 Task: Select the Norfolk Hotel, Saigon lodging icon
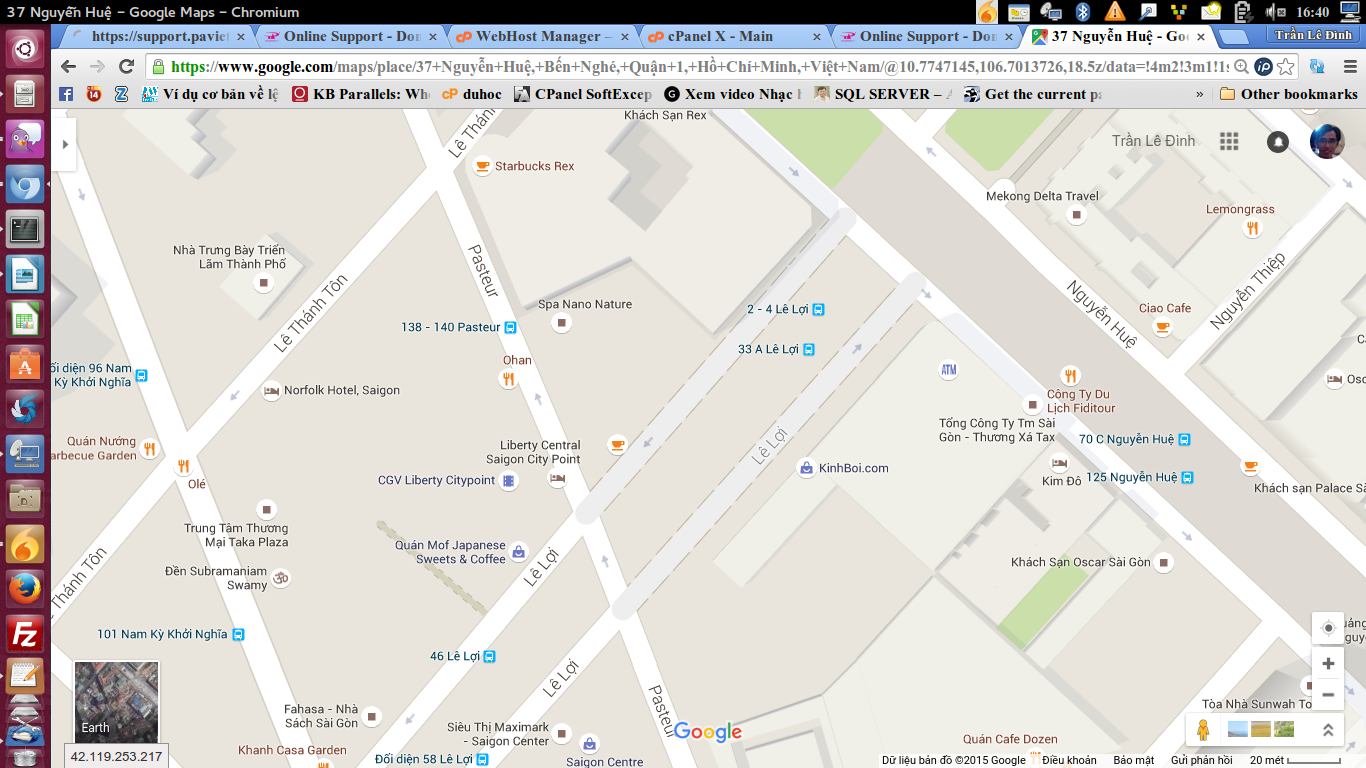click(x=270, y=391)
